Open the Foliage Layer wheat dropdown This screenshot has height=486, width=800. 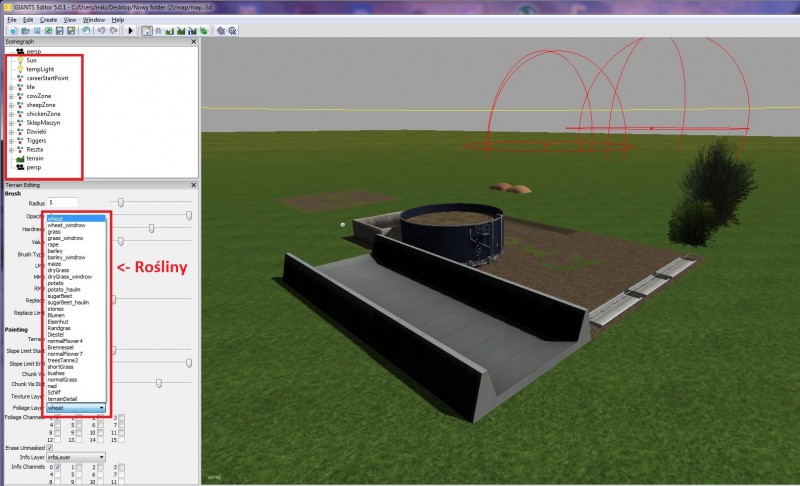click(76, 407)
